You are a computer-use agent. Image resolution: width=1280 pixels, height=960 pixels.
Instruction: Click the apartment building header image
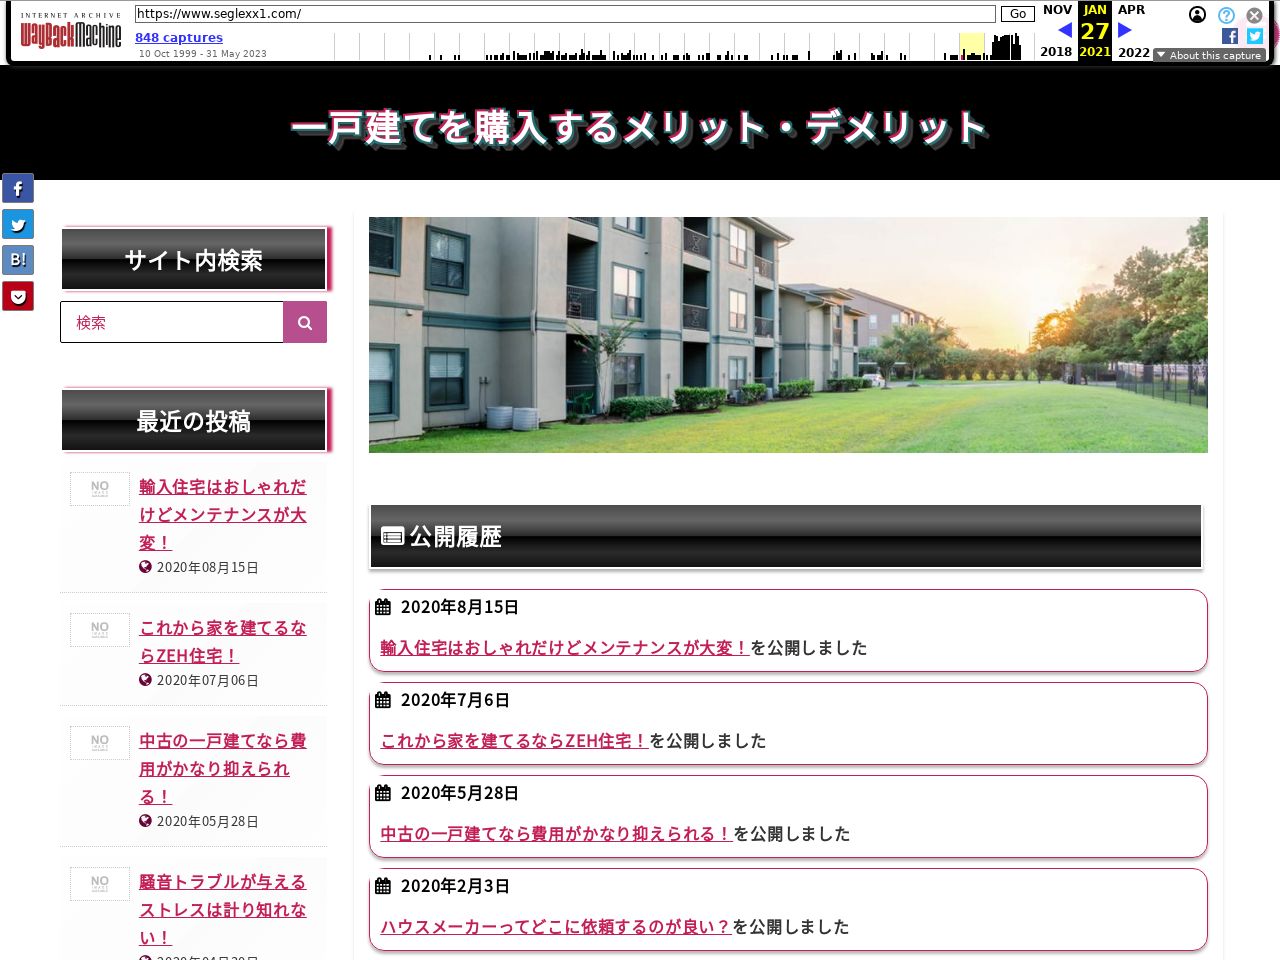pyautogui.click(x=788, y=335)
